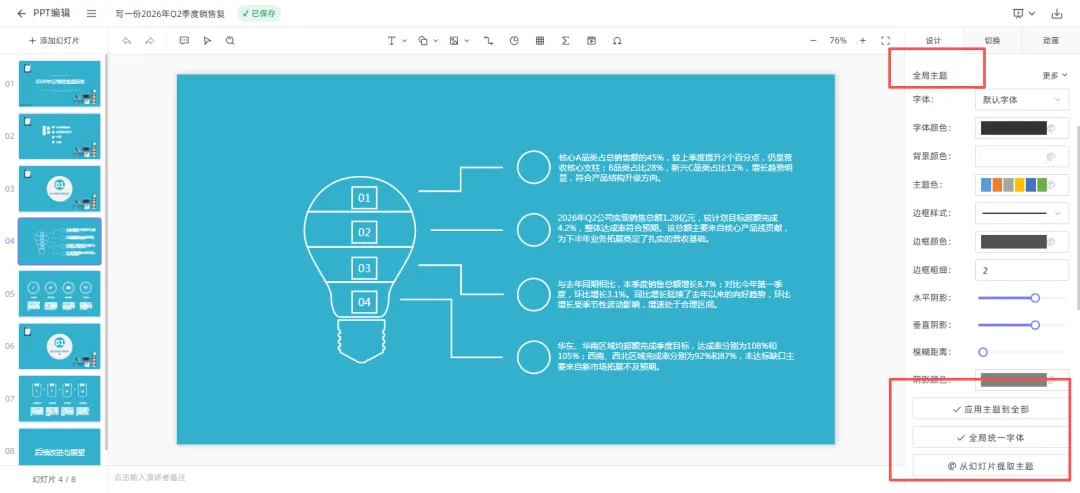Open the 边框样式 line style dropdown
Image resolution: width=1080 pixels, height=493 pixels.
click(1021, 213)
